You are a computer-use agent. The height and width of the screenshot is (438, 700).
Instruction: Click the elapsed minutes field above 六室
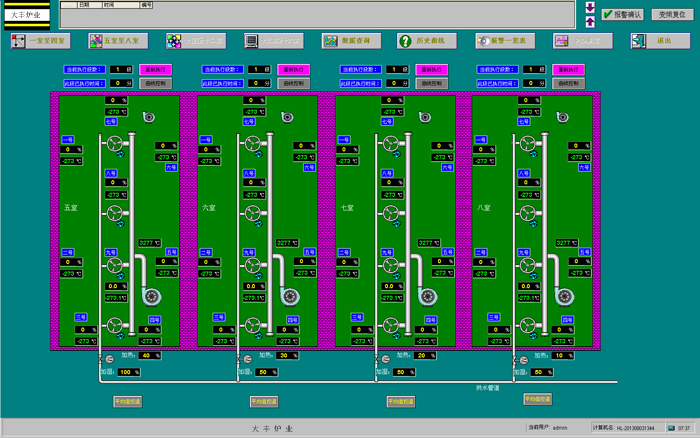pyautogui.click(x=259, y=83)
